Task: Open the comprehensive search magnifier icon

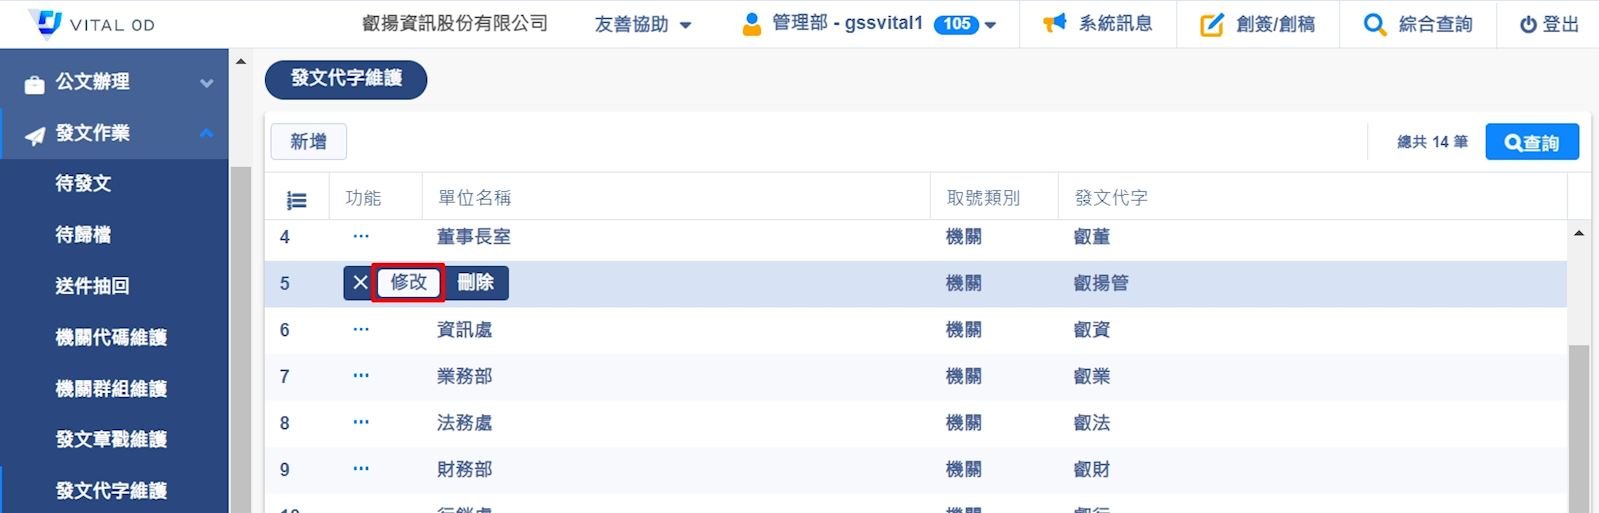Action: click(x=1375, y=25)
